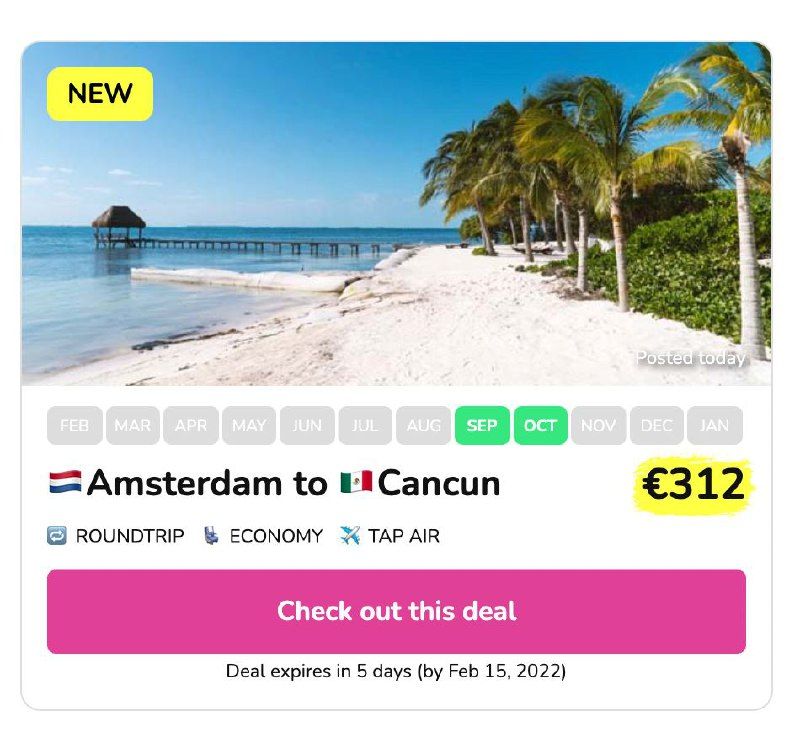Click the Check out this deal button
800x738 pixels.
click(x=396, y=611)
